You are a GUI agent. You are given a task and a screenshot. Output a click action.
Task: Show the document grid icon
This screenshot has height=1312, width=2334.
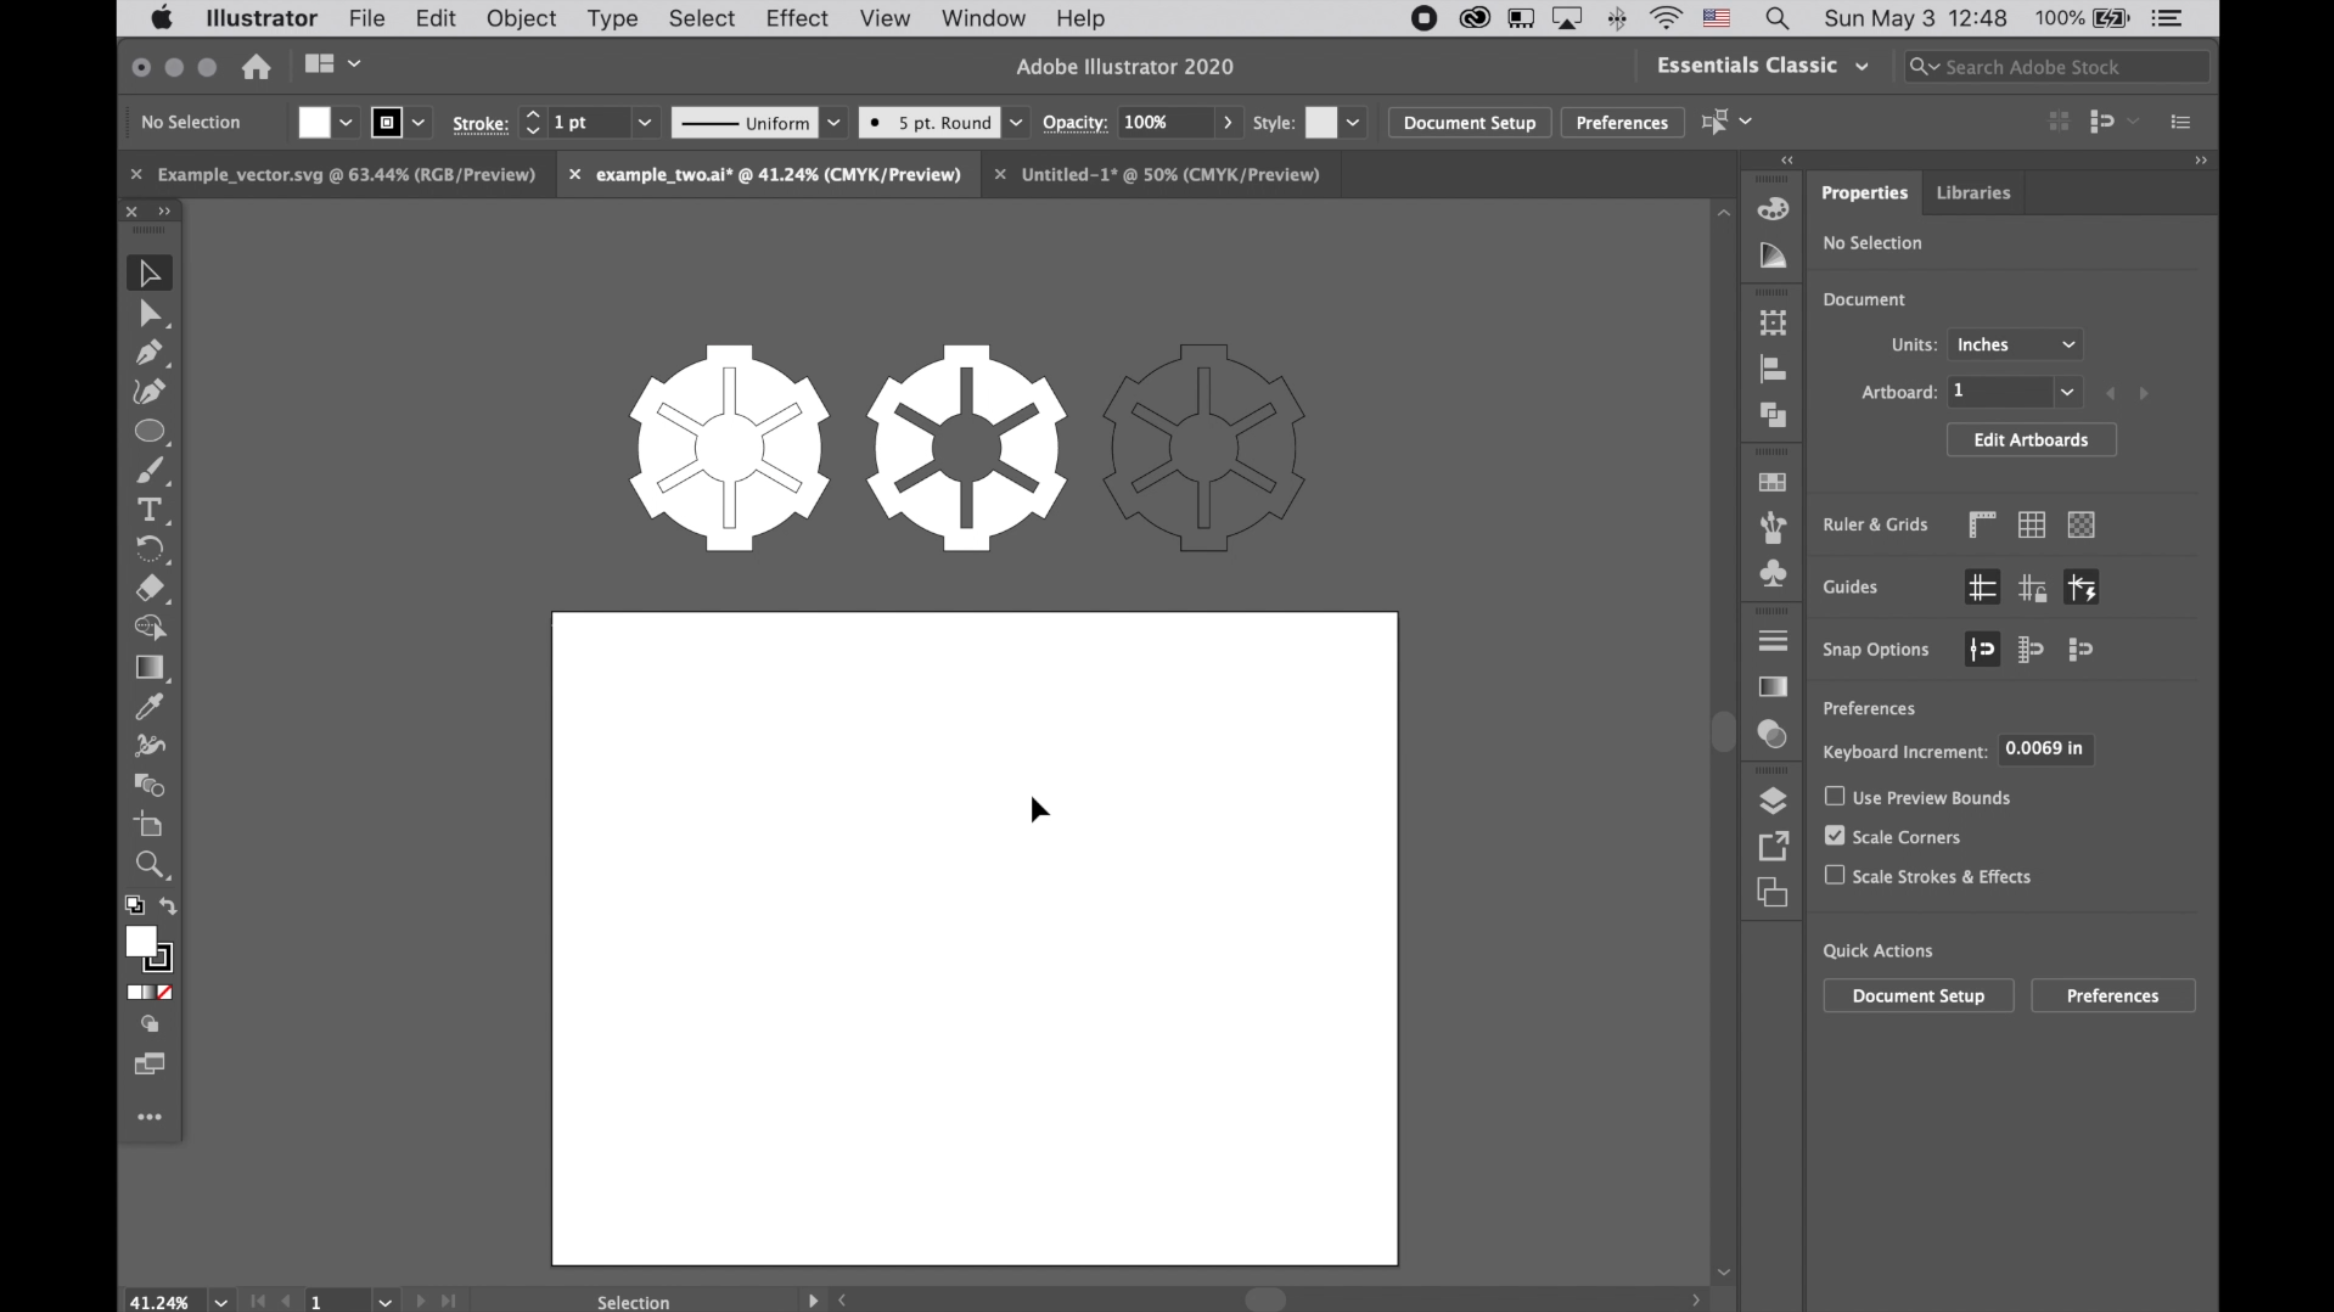(x=2031, y=524)
